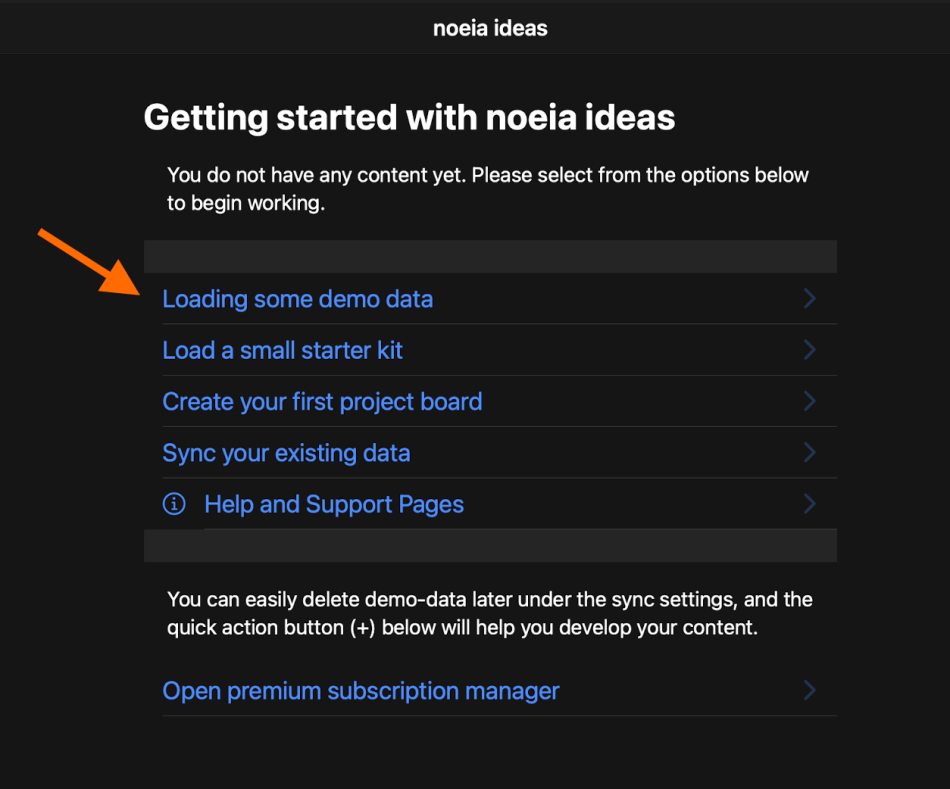Click chevron next to Sync your existing data
The height and width of the screenshot is (789, 950).
point(810,453)
